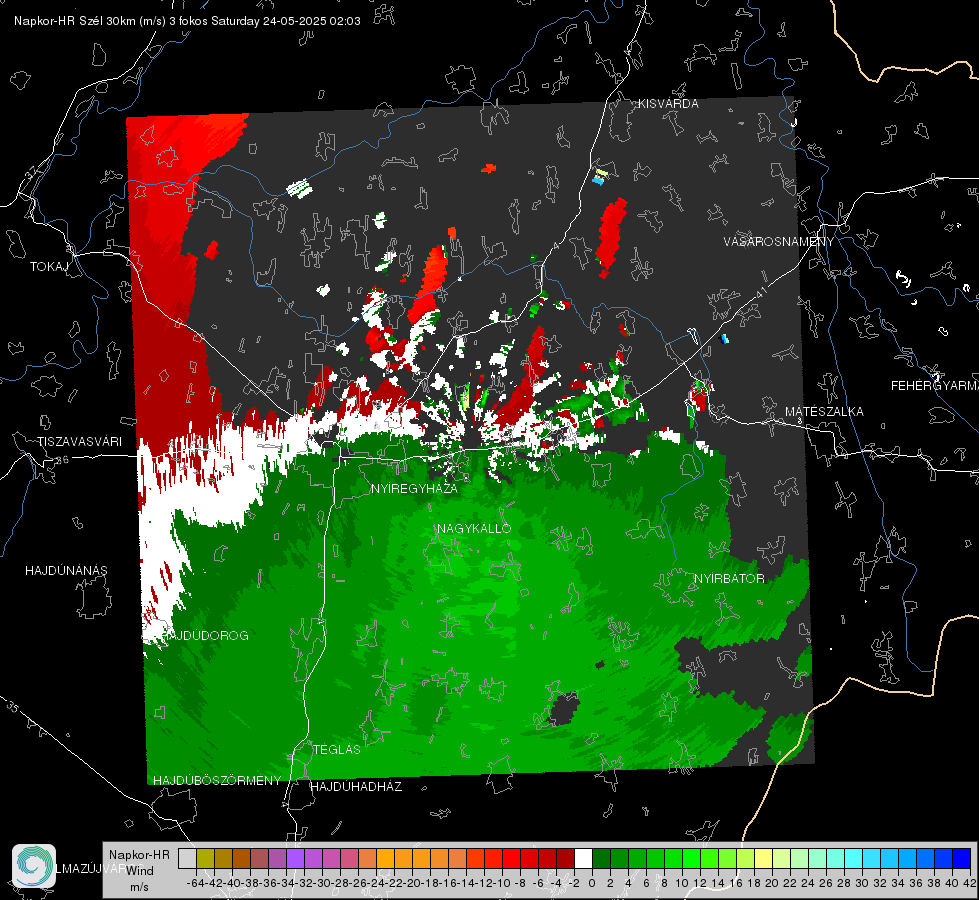The height and width of the screenshot is (900, 979).
Task: Click the legend value 36
Action: tap(916, 883)
